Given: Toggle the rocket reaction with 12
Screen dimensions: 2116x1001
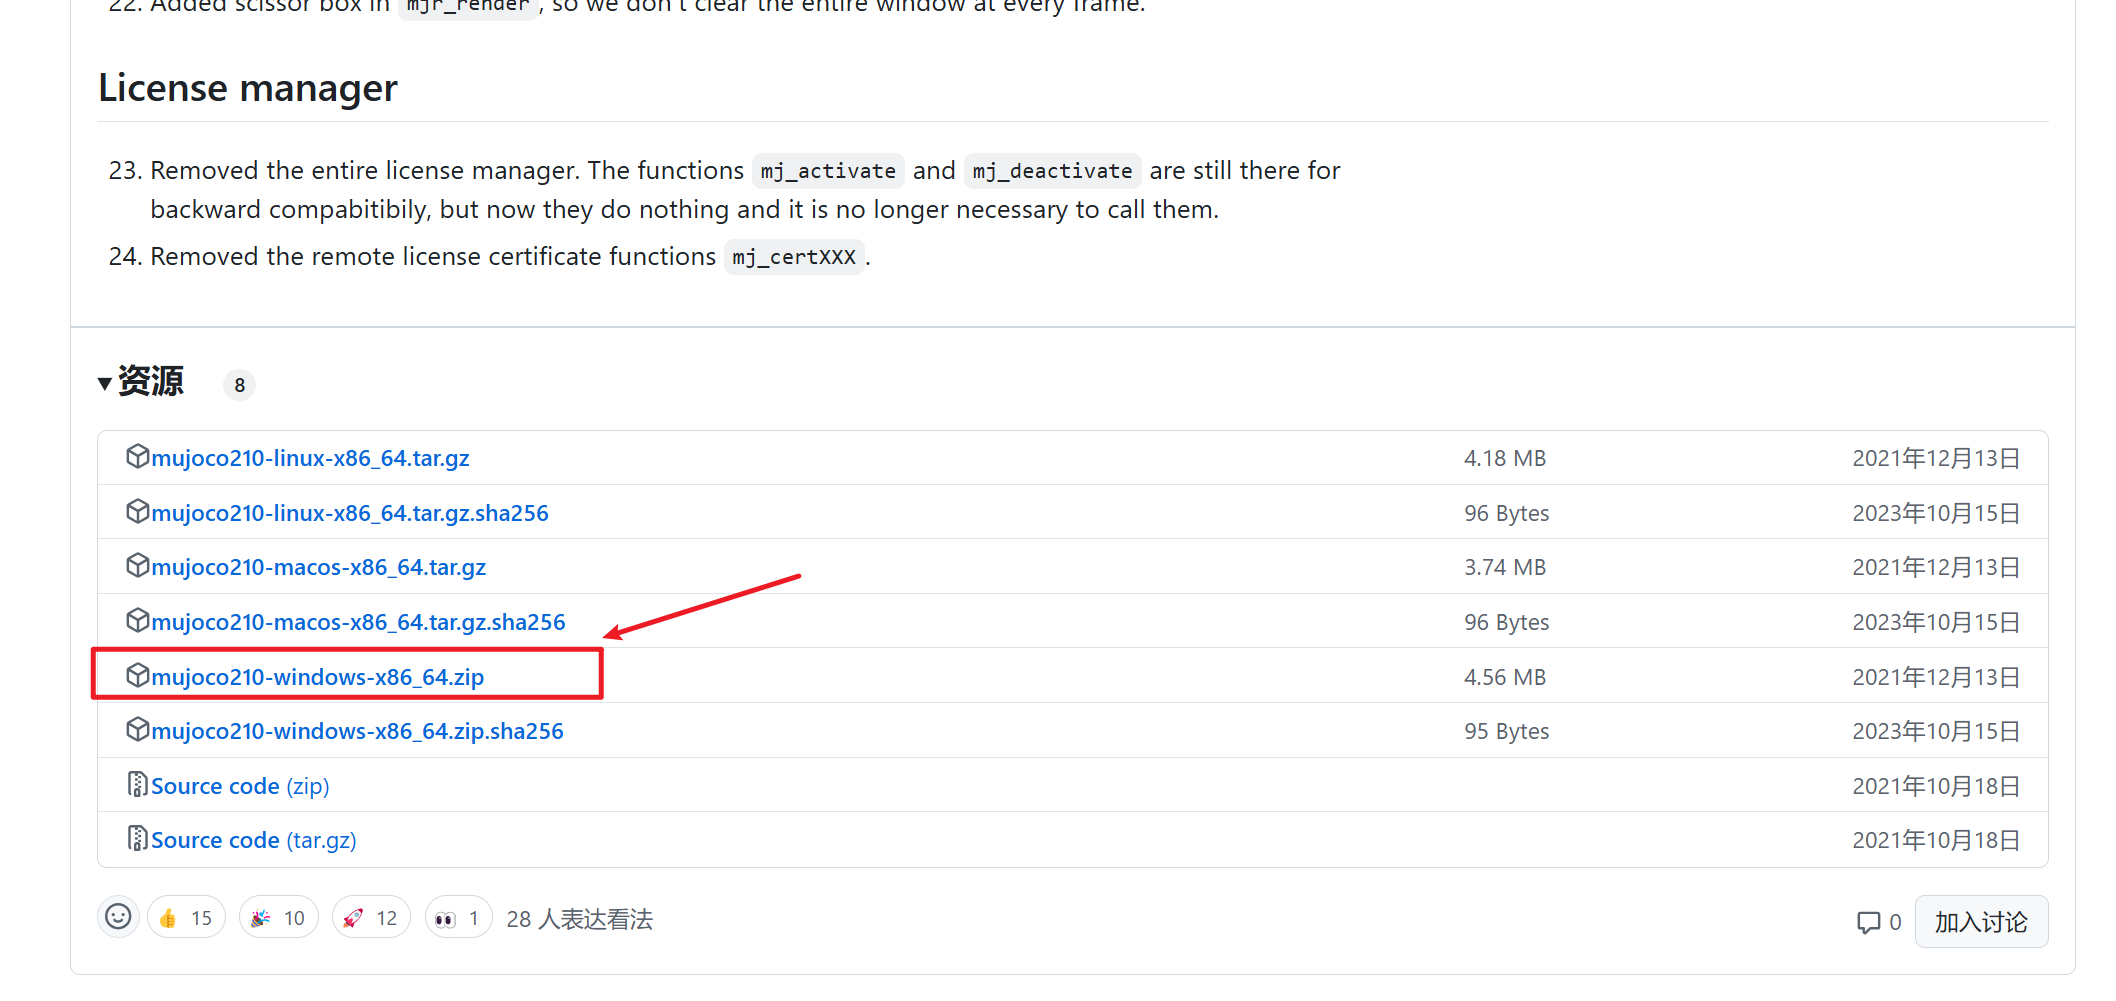Looking at the screenshot, I should click(x=371, y=918).
